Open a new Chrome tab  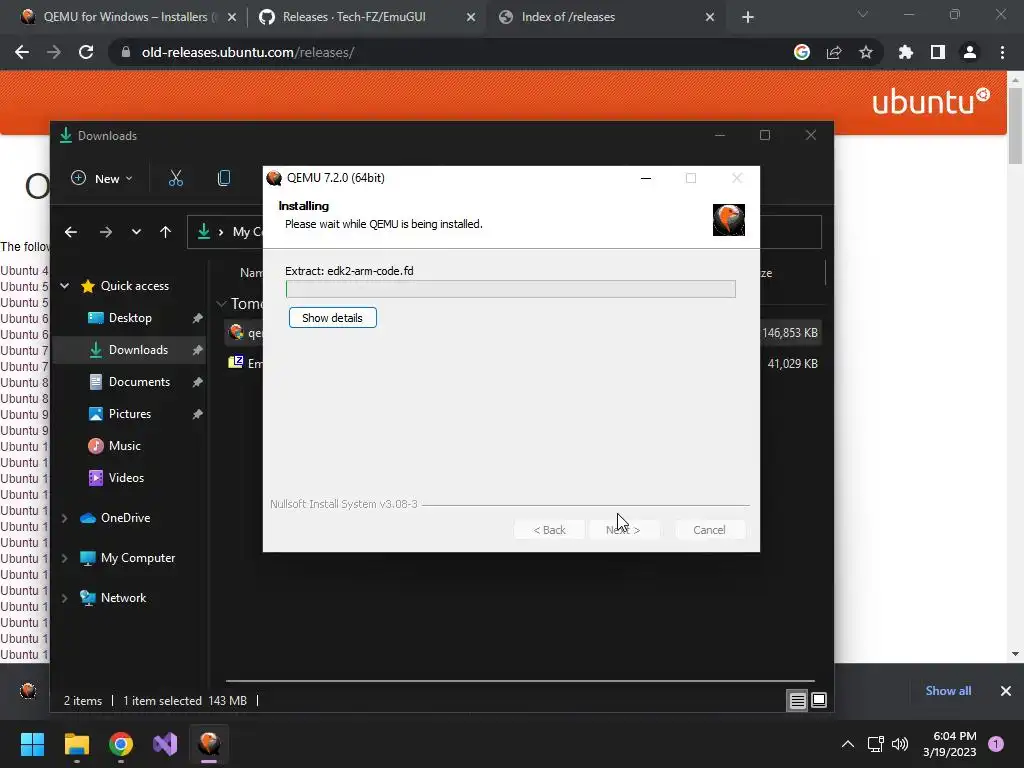click(x=748, y=18)
